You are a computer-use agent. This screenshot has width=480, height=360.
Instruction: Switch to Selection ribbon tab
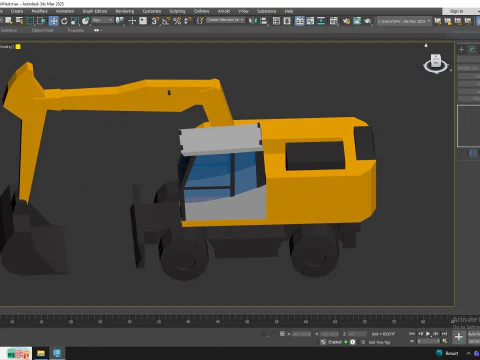[9, 30]
